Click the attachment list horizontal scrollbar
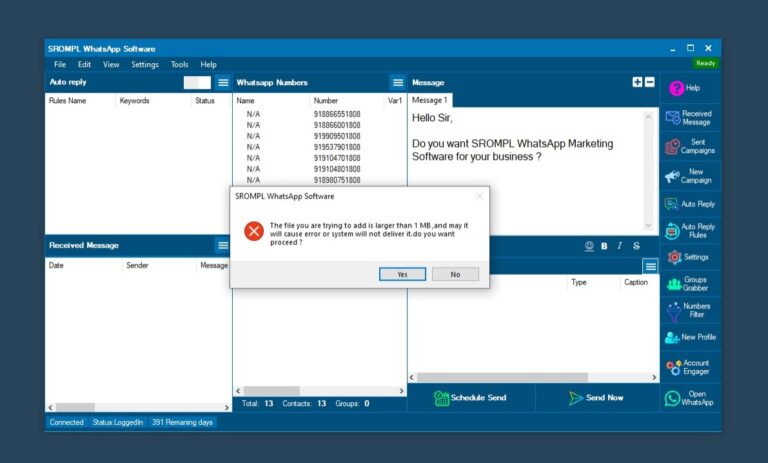768x463 pixels. tap(530, 377)
